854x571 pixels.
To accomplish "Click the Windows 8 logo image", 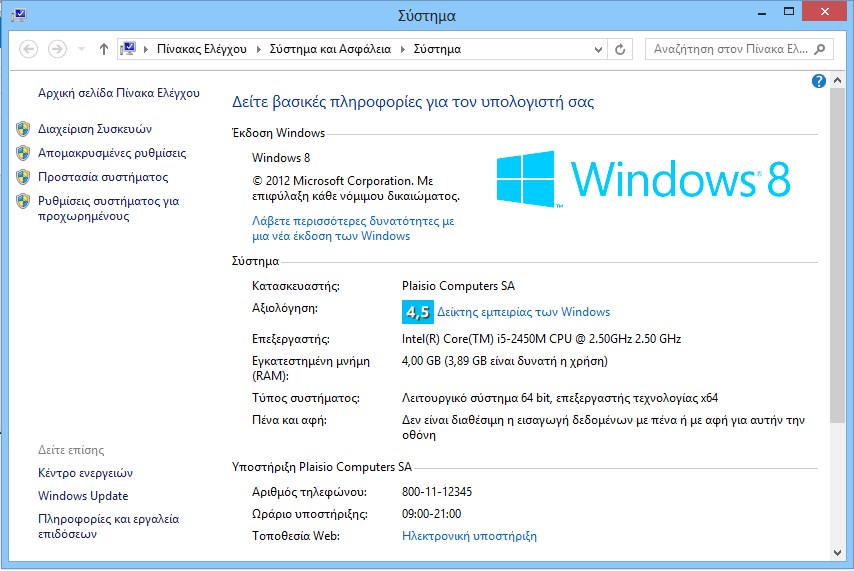I will (643, 179).
